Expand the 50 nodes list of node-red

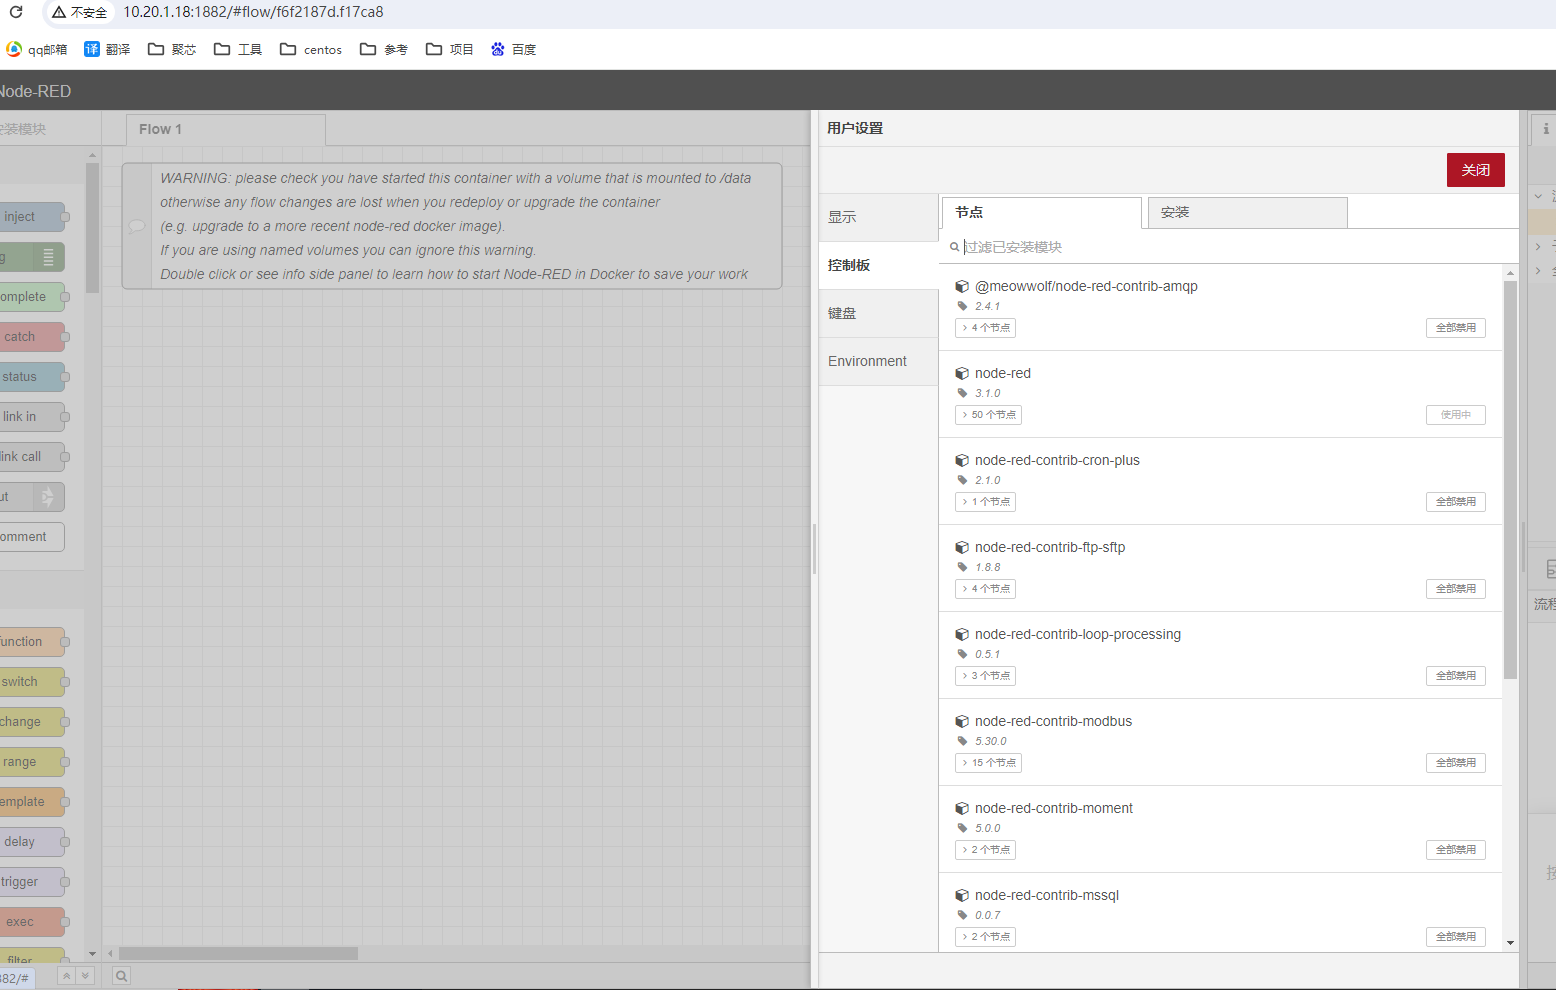(988, 415)
